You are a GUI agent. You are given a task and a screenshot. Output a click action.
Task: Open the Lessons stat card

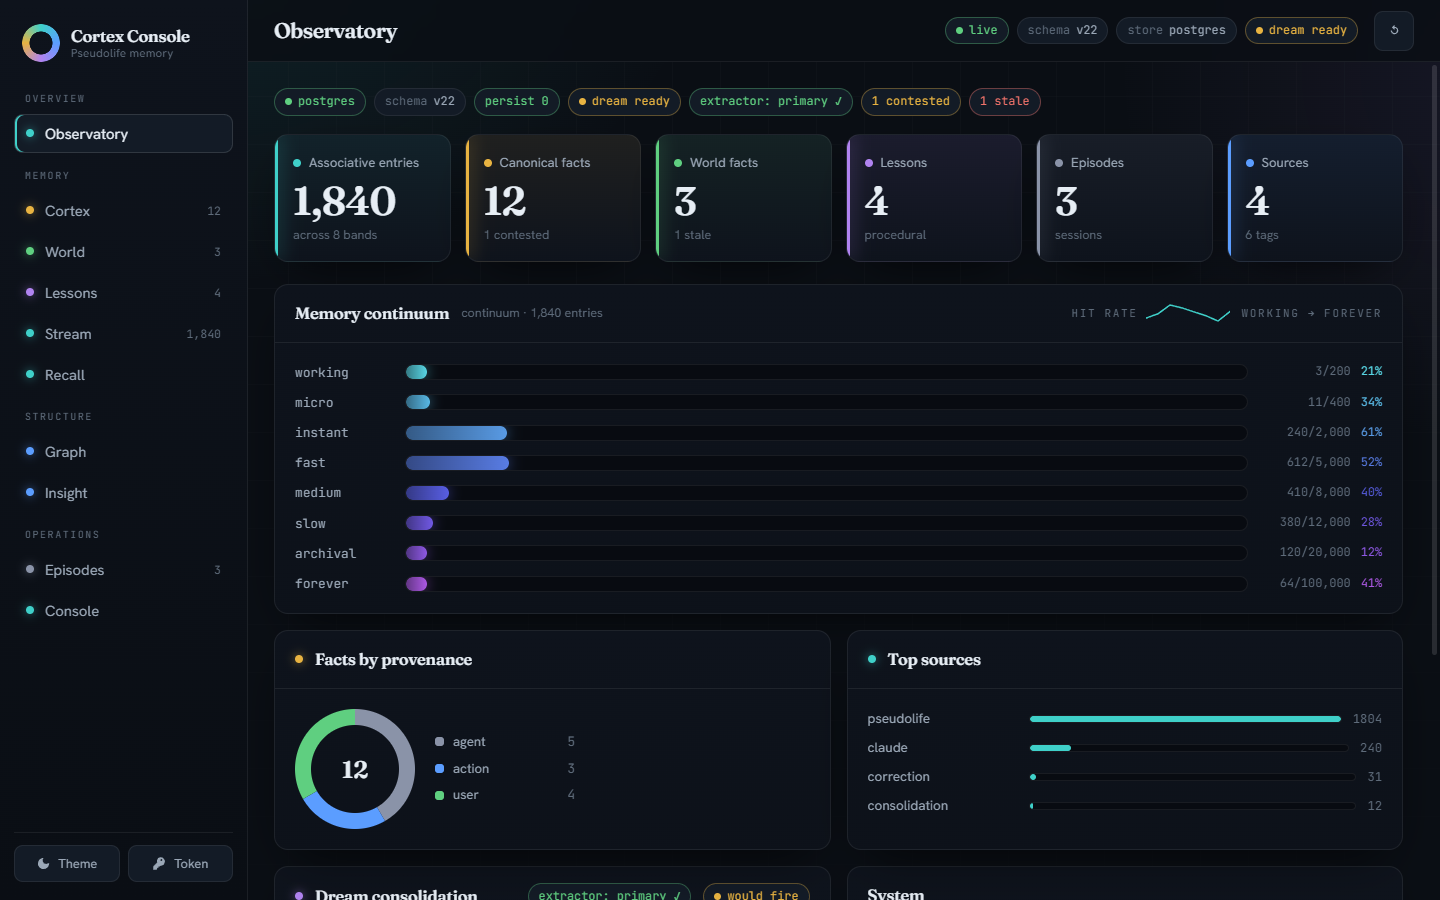coord(934,198)
